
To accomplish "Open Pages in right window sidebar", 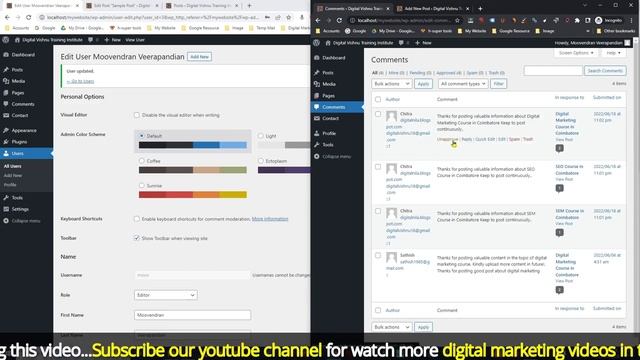I will pyautogui.click(x=328, y=96).
